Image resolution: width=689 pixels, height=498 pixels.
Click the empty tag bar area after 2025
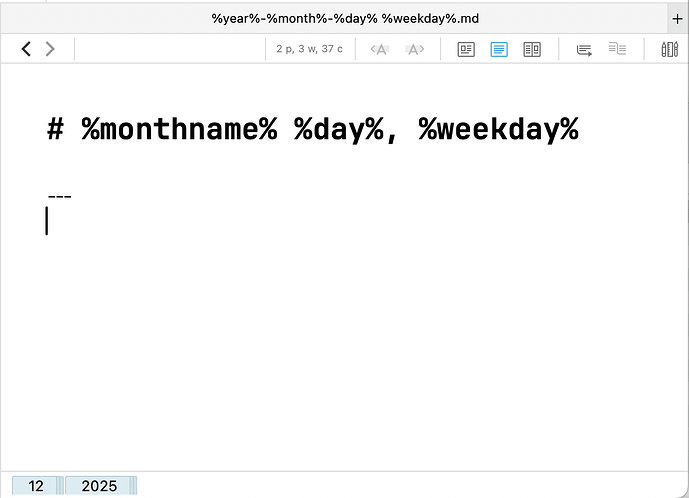coord(400,486)
